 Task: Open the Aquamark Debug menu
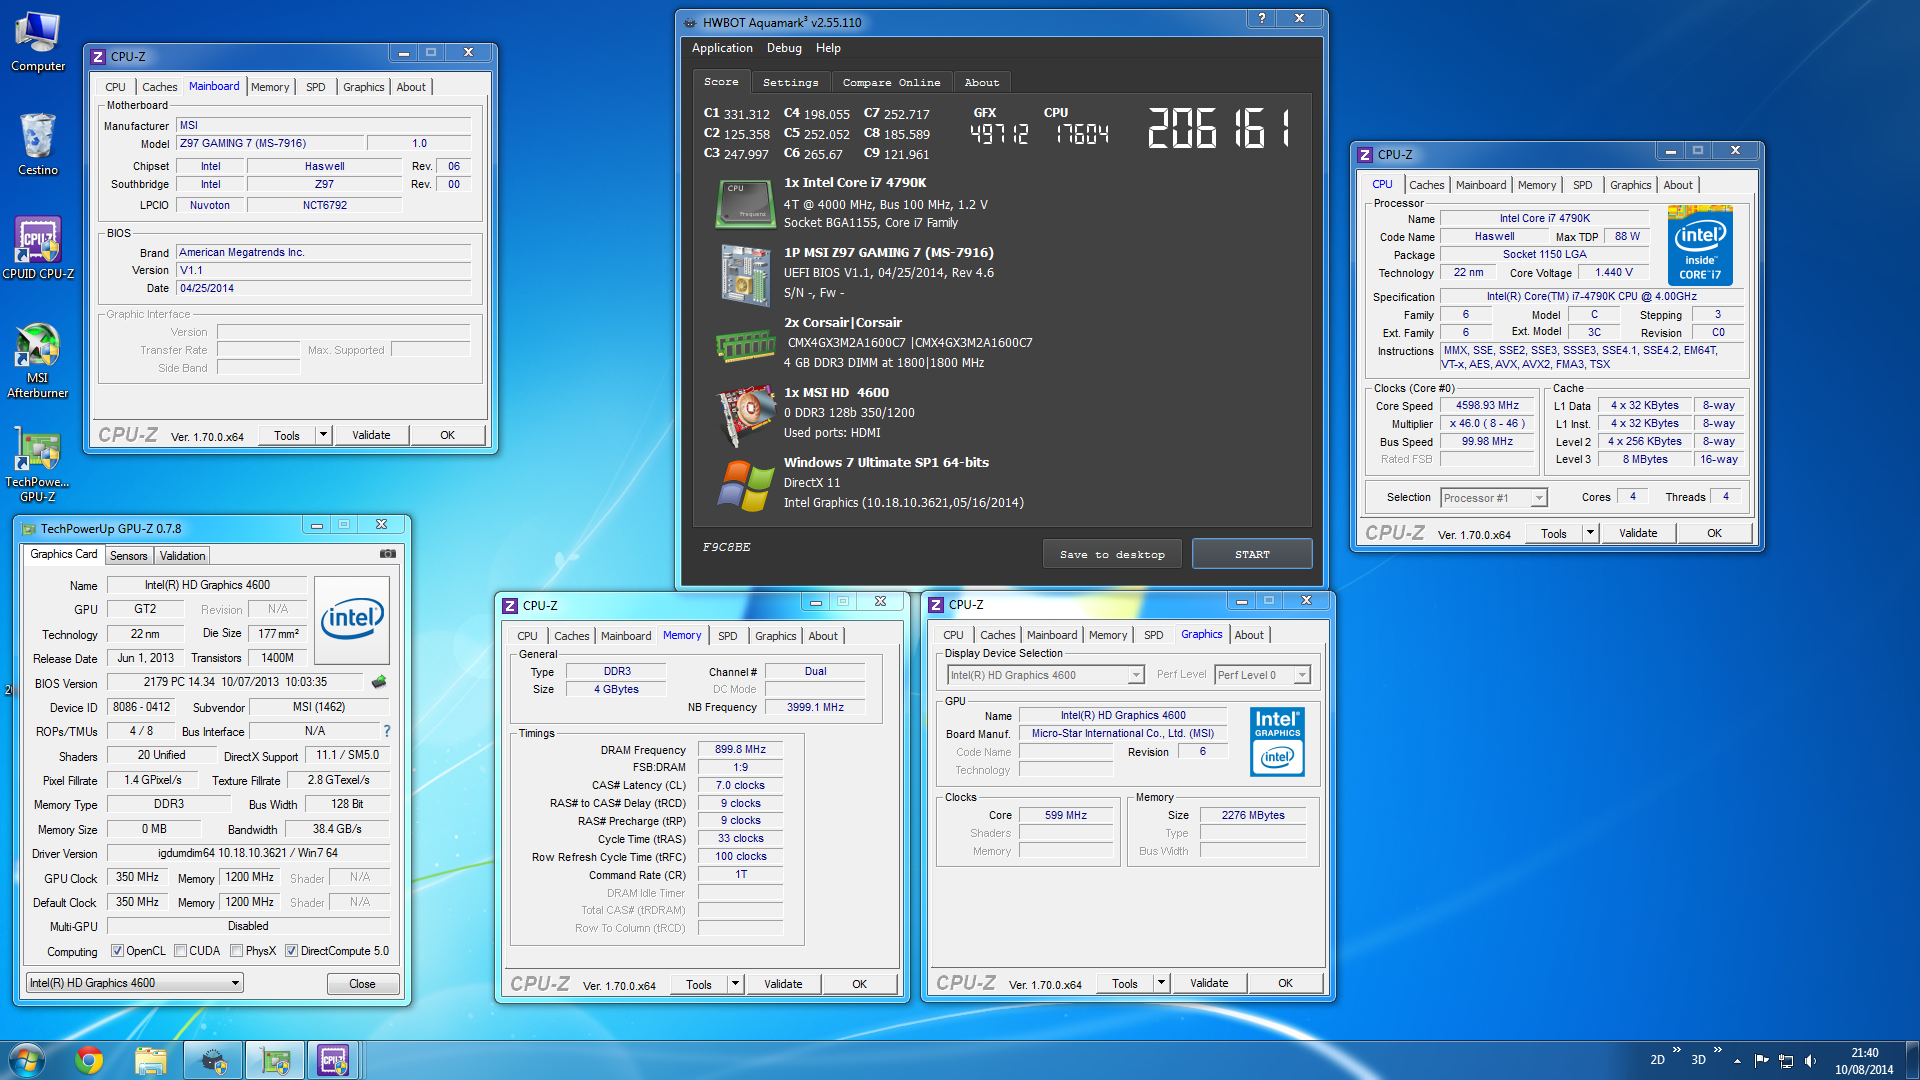[x=784, y=48]
